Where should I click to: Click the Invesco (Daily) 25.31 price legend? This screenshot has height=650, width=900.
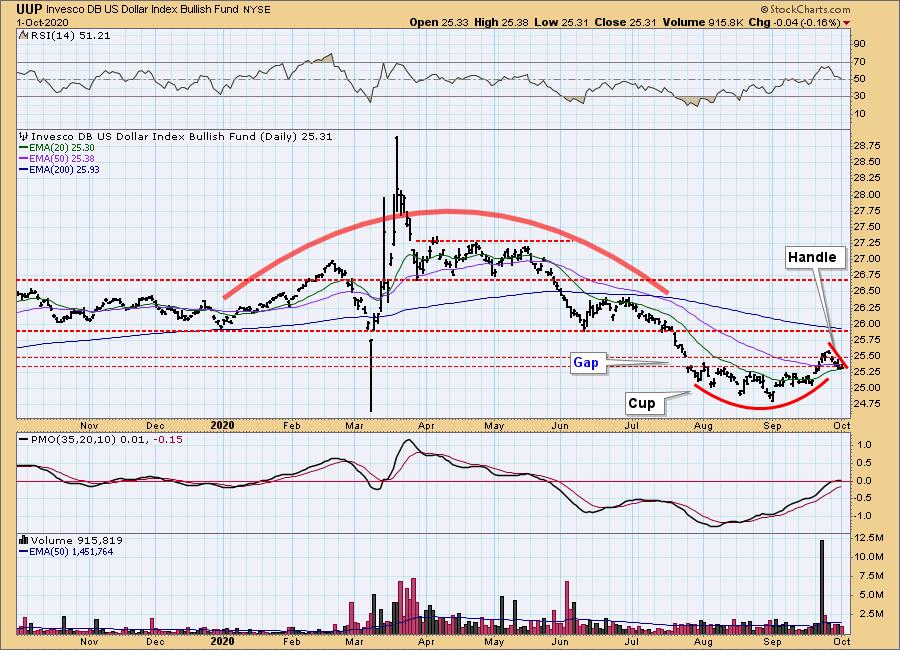(x=181, y=137)
